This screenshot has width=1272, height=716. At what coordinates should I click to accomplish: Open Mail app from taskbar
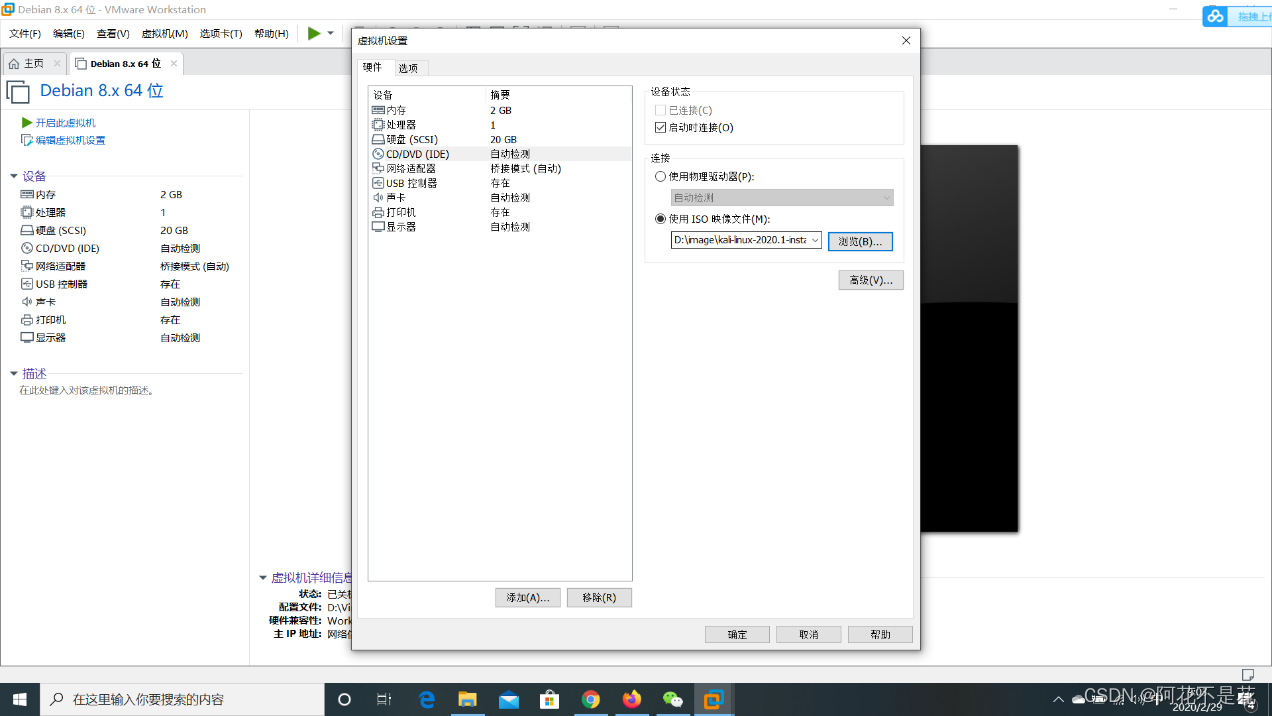[509, 699]
